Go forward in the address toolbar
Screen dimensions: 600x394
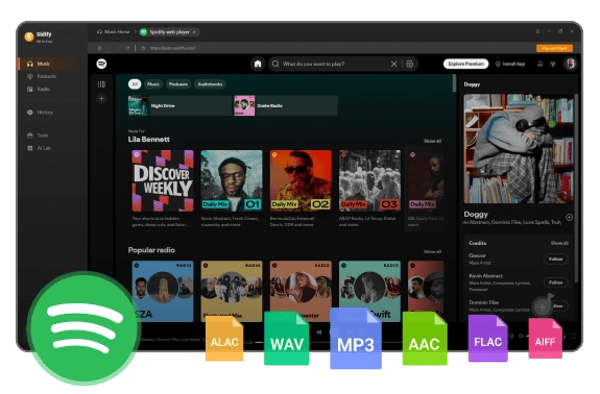click(x=118, y=48)
